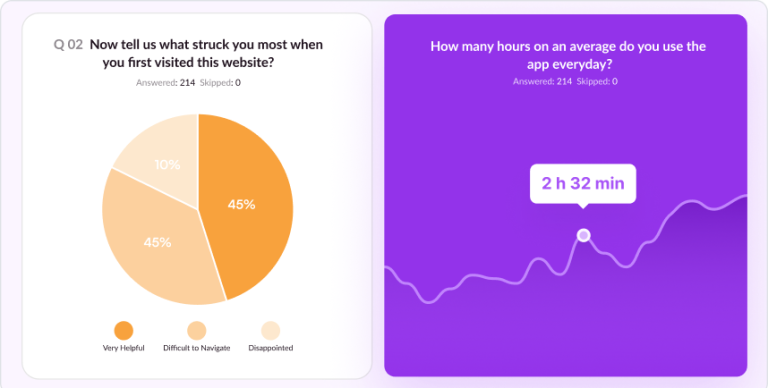The width and height of the screenshot is (768, 388).
Task: Click Answered: 214 under pie chart title
Action: pyautogui.click(x=166, y=83)
